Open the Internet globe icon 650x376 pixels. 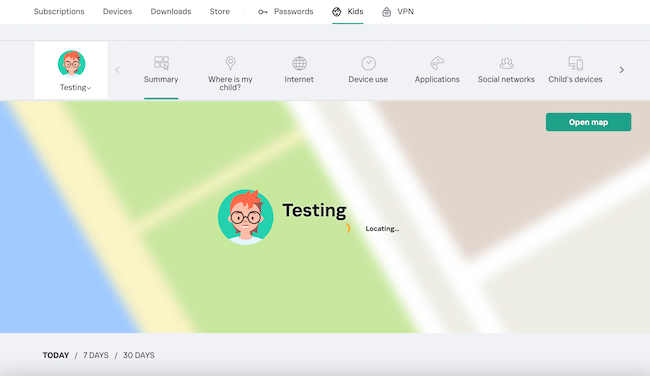pyautogui.click(x=299, y=63)
